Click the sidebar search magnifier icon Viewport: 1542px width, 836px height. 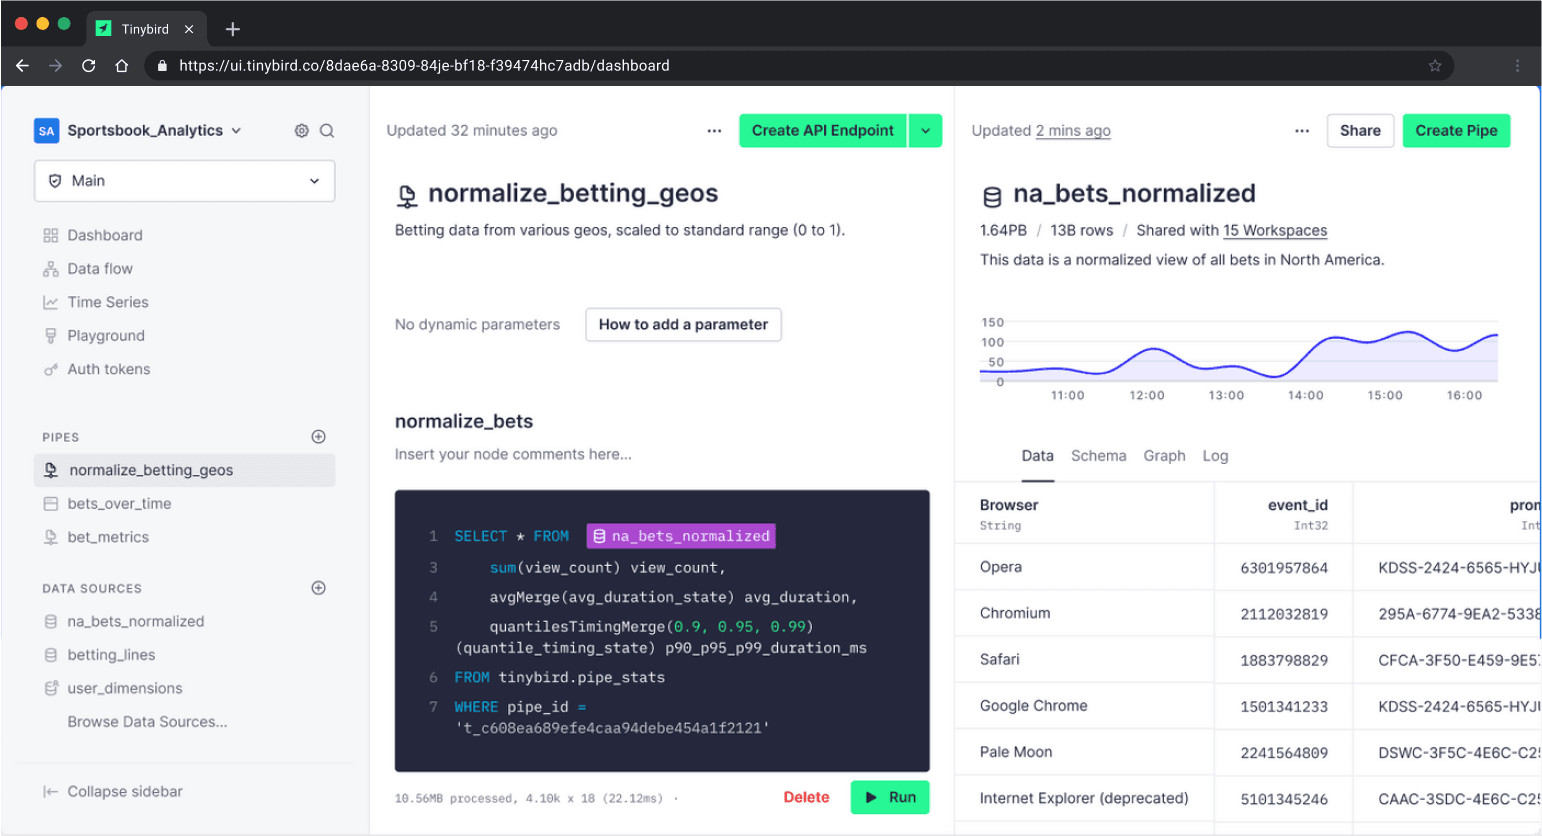(327, 131)
